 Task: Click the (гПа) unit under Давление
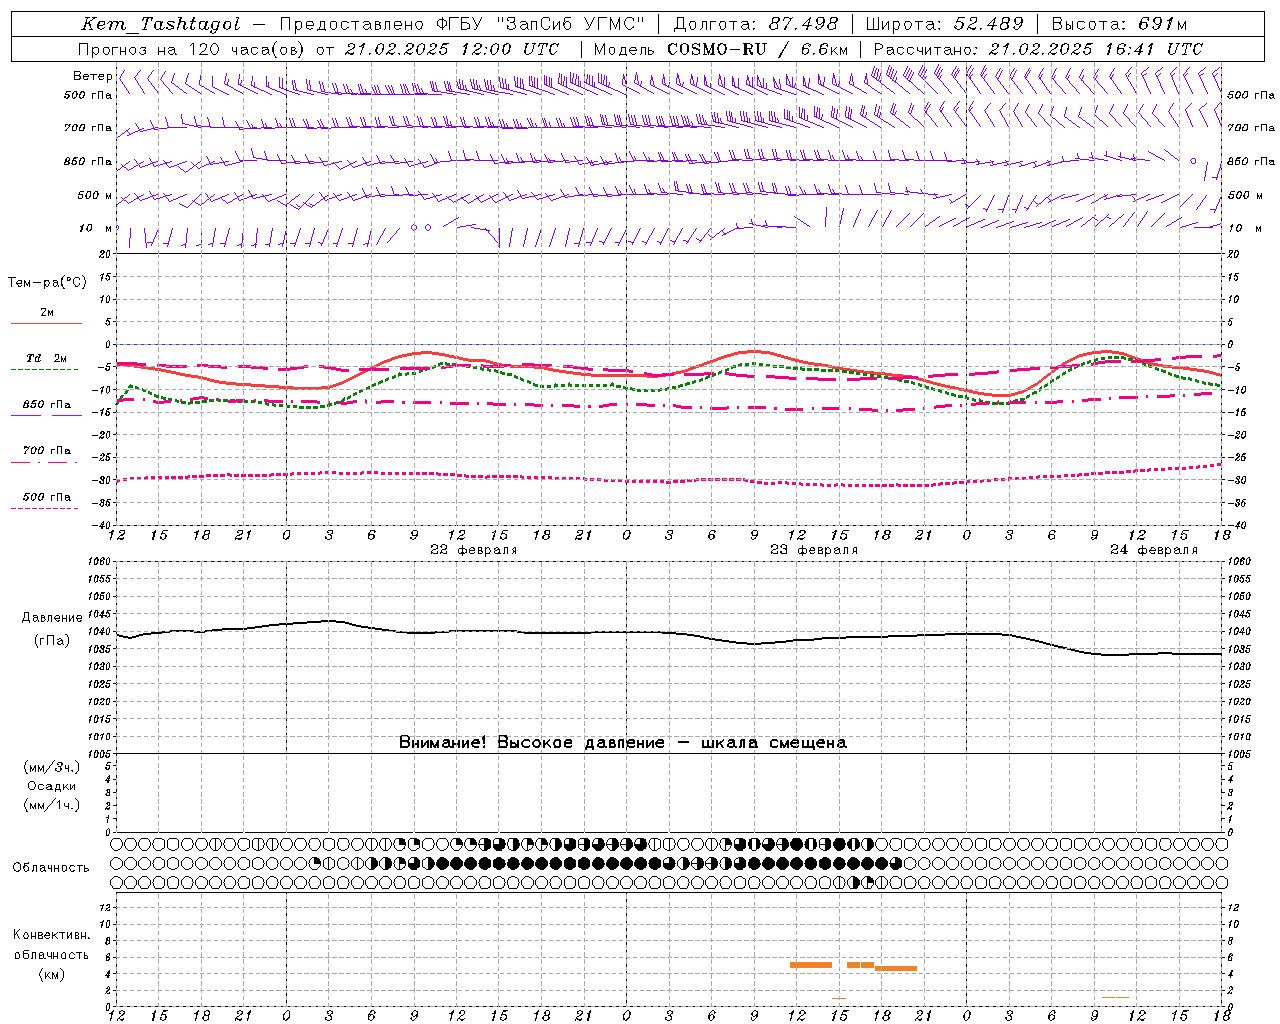pyautogui.click(x=52, y=640)
